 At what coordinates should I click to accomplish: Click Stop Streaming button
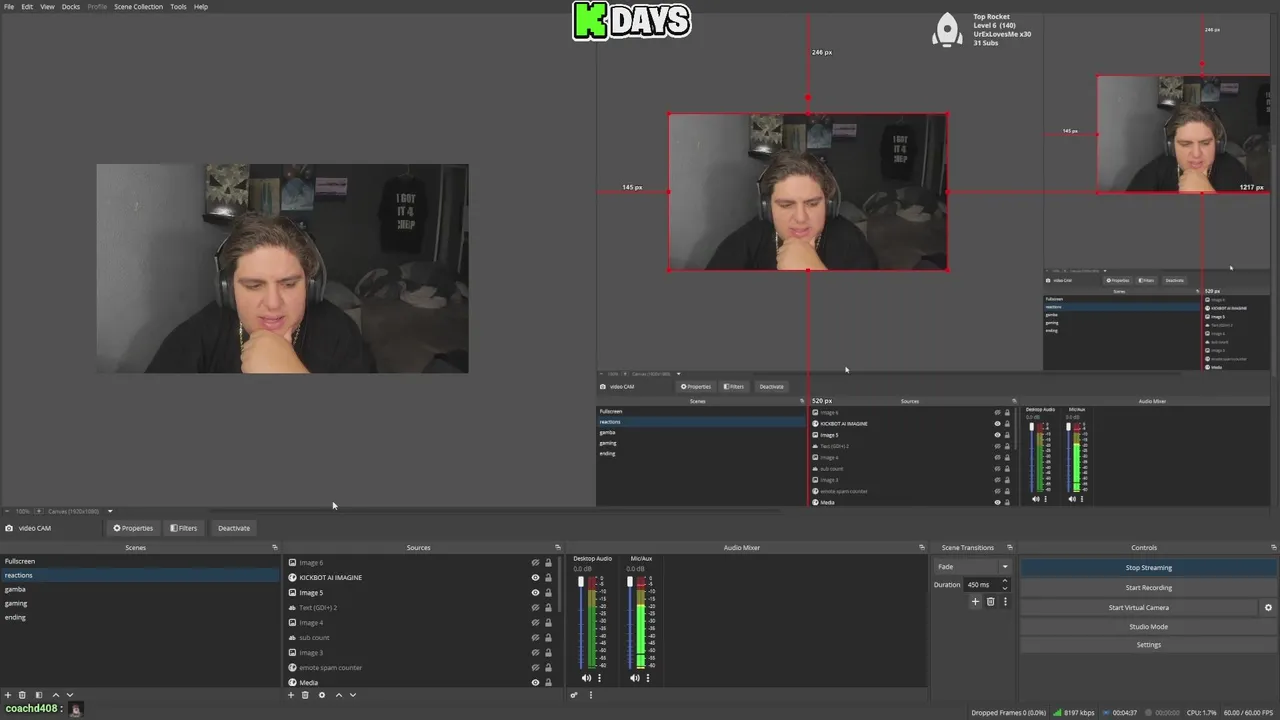point(1148,567)
